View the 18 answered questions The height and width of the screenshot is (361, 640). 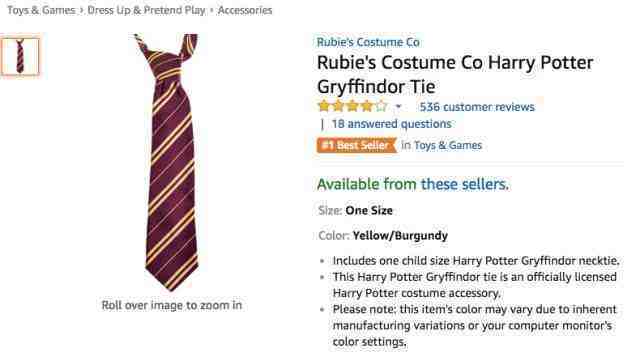click(391, 124)
